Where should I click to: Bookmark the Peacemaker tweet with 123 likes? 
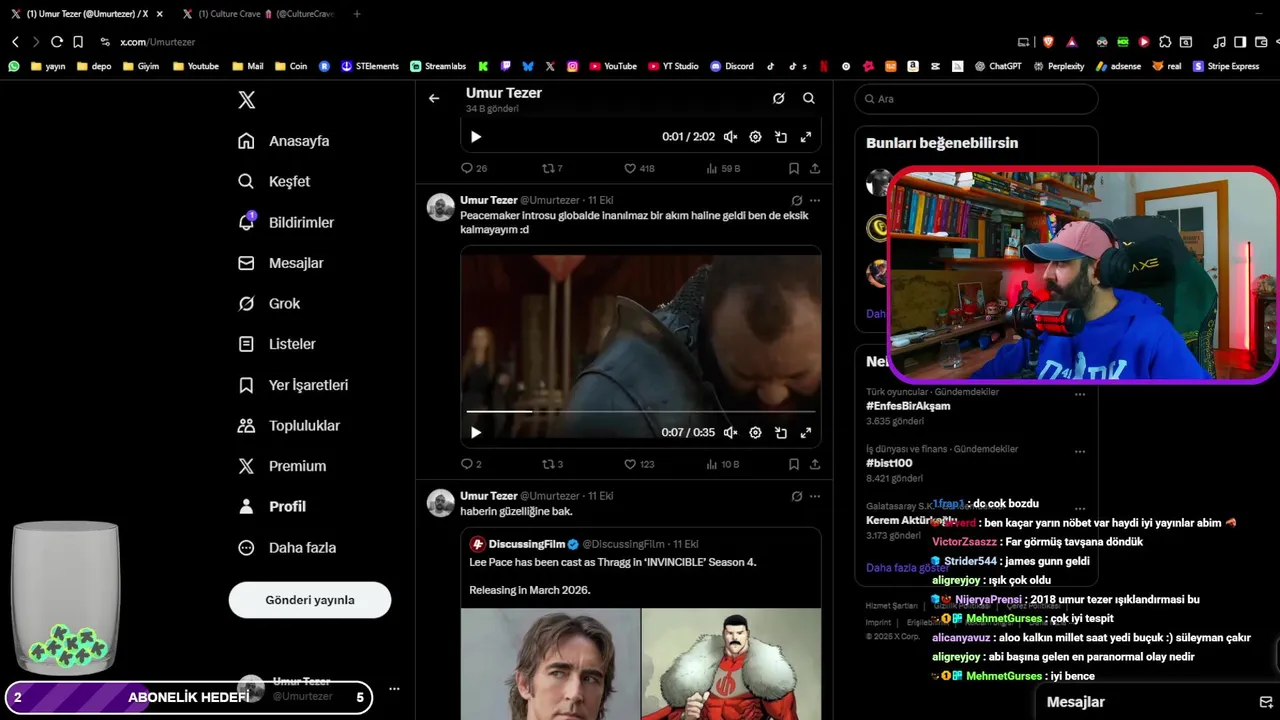tap(793, 464)
